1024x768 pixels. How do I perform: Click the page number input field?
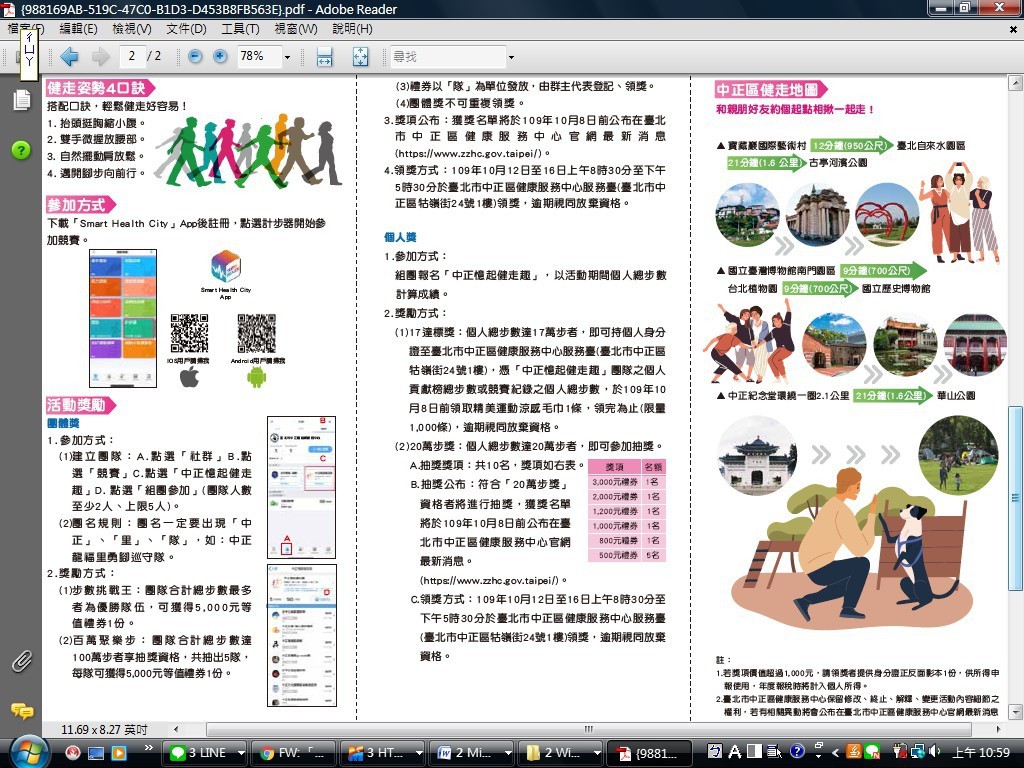(x=133, y=57)
